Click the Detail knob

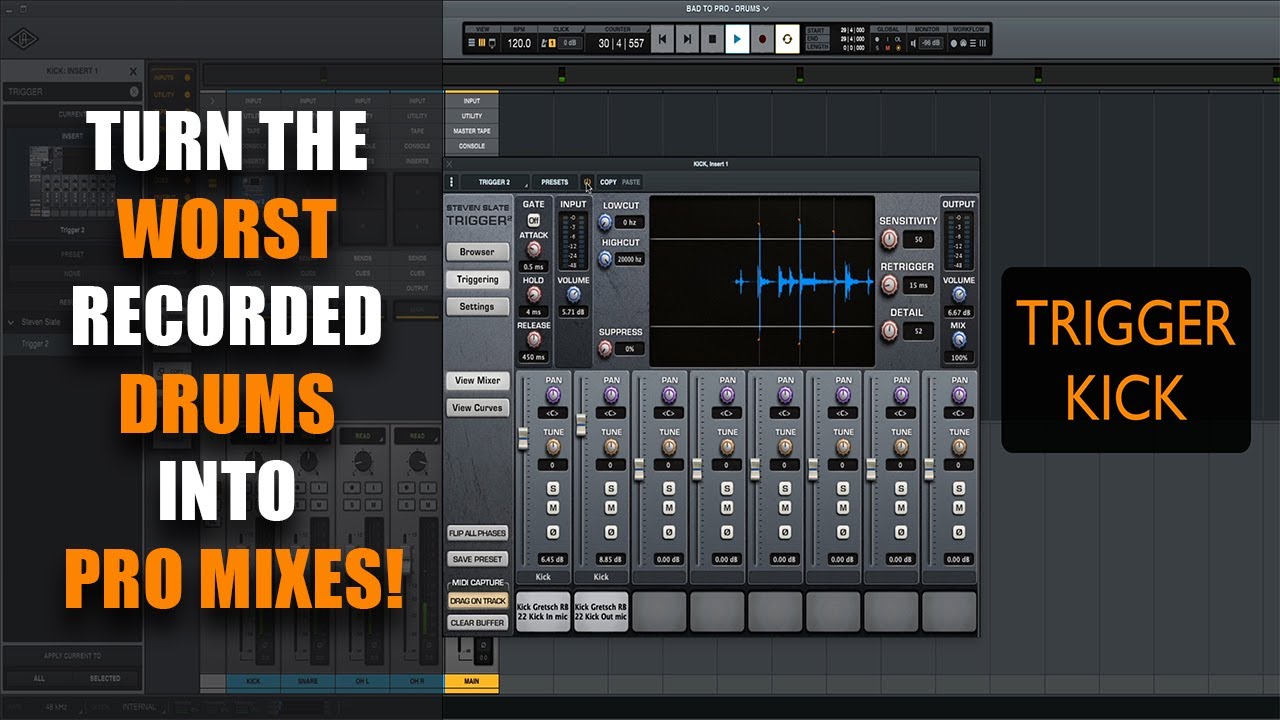tap(889, 331)
